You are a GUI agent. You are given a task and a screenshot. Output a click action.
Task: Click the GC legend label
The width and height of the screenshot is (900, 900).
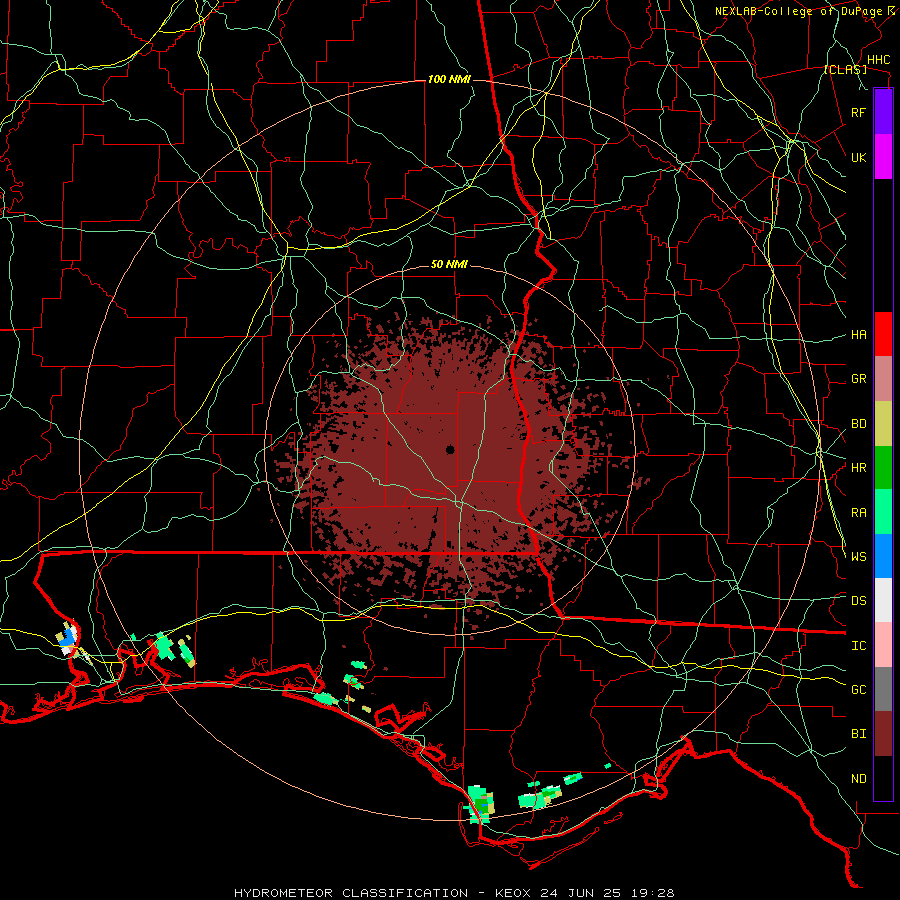pyautogui.click(x=859, y=689)
